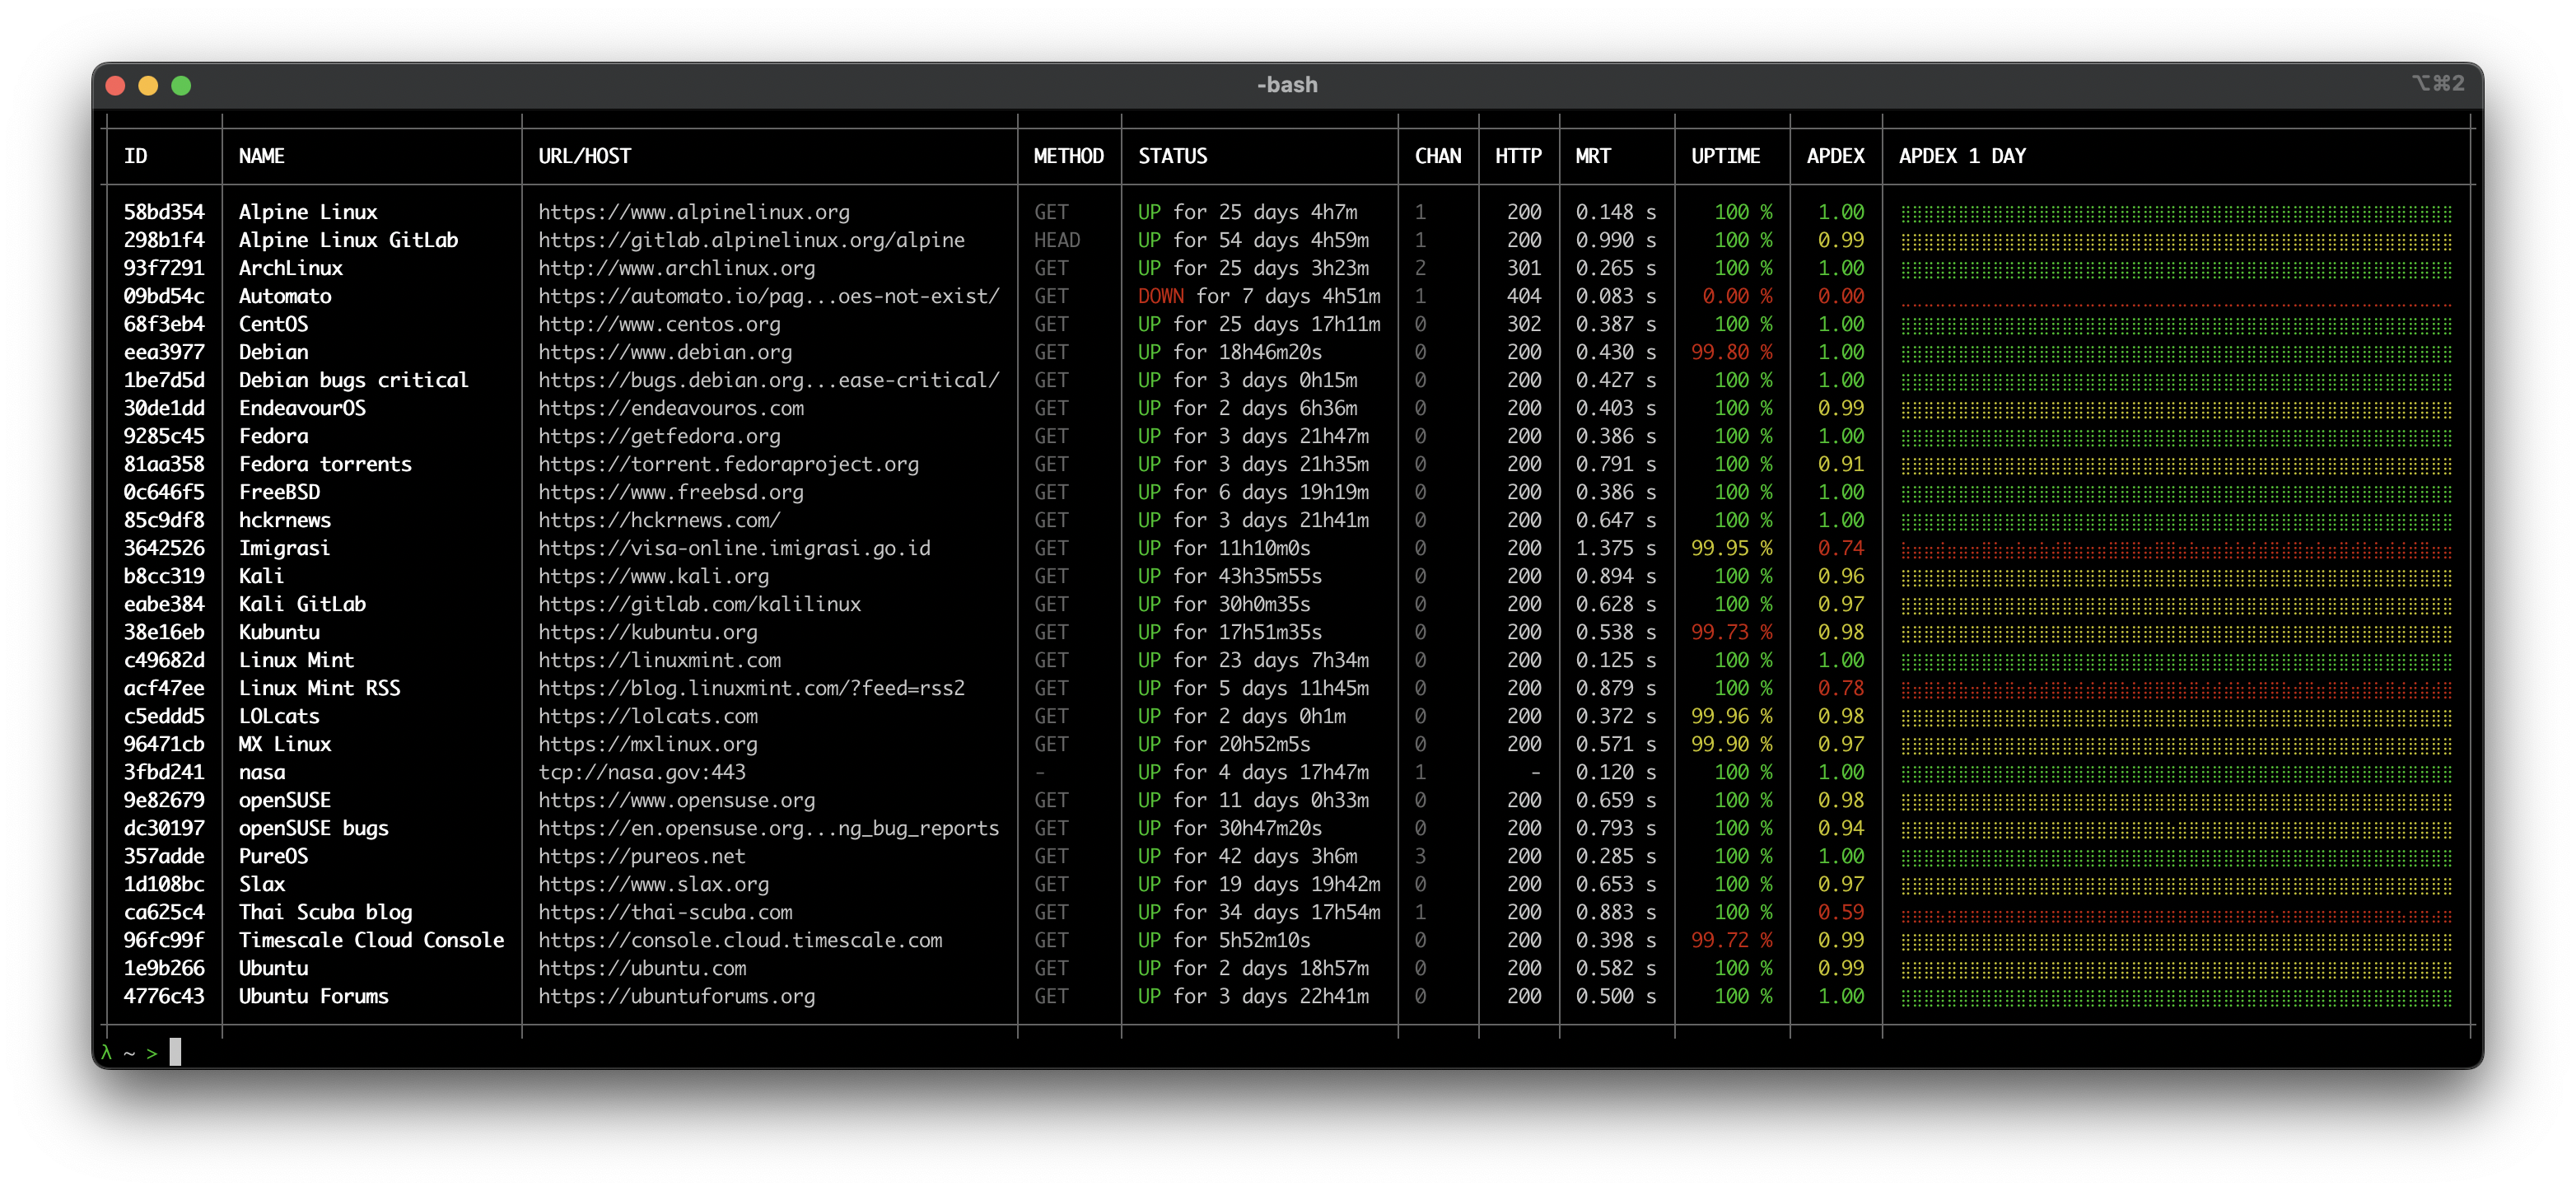Click the tcp://nasa.gov:443 host entry

tap(641, 772)
